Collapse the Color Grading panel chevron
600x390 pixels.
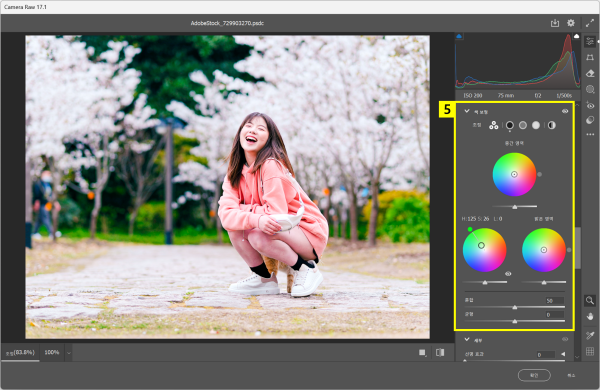467,111
